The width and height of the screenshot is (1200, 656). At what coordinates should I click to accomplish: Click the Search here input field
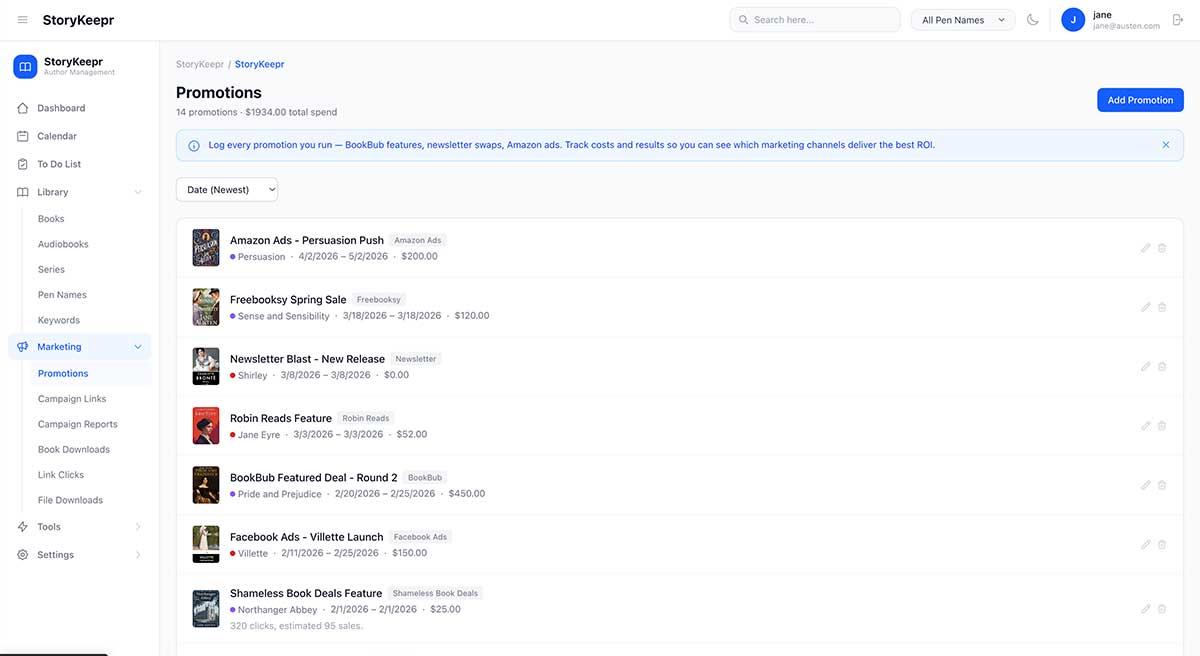pyautogui.click(x=820, y=20)
